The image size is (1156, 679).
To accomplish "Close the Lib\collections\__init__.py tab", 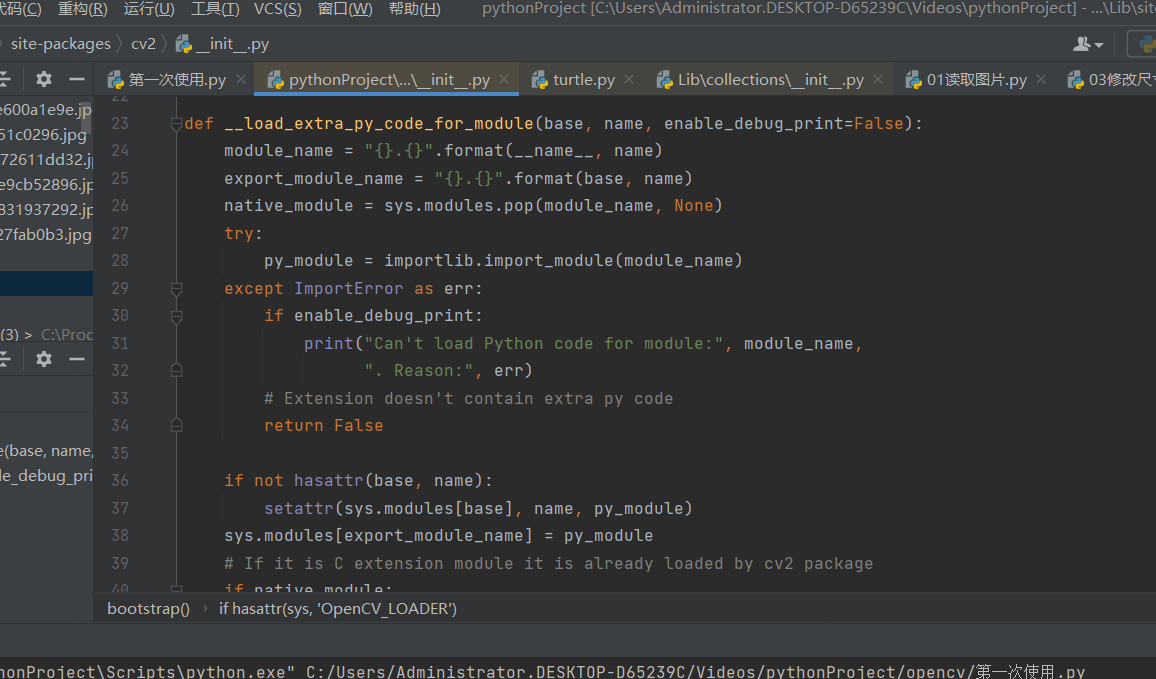I will [x=878, y=79].
